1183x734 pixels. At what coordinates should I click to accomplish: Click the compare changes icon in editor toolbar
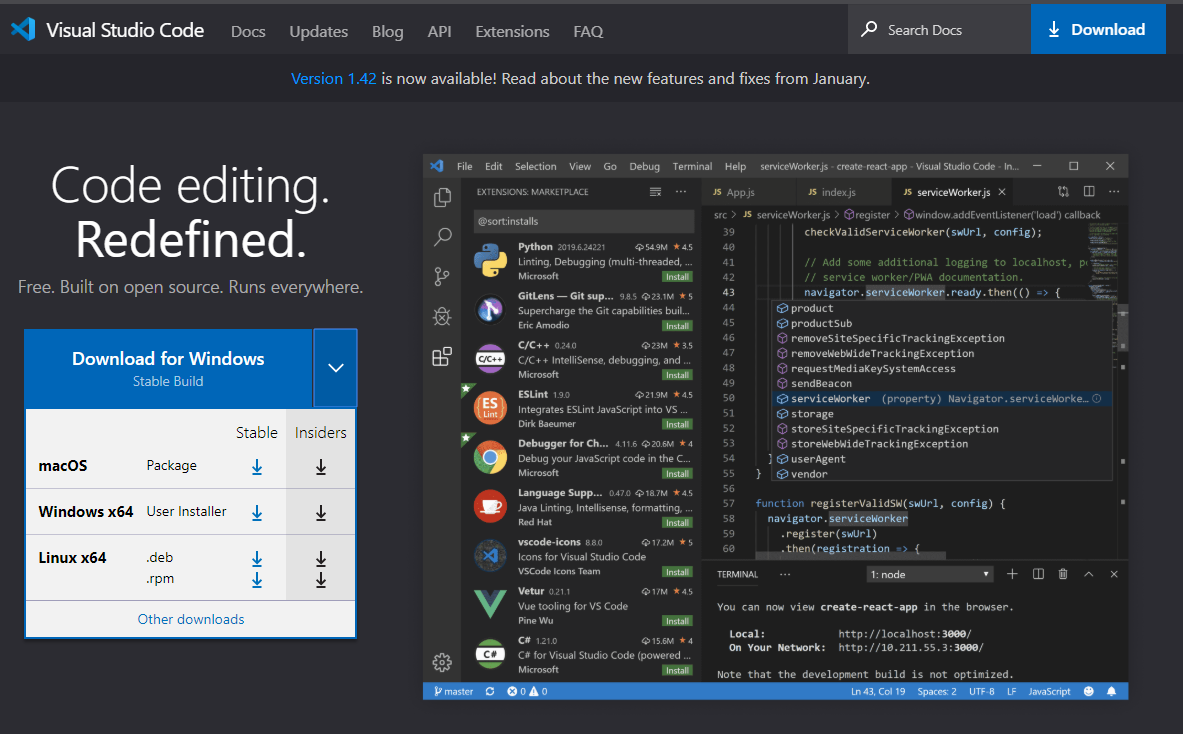click(1063, 192)
